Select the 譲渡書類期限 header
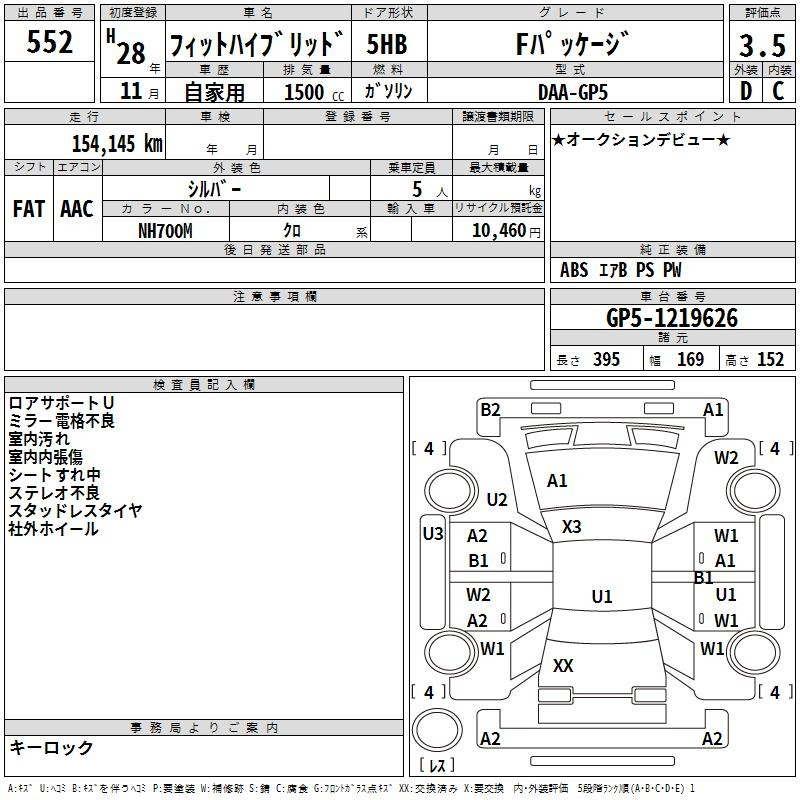Image resolution: width=800 pixels, height=800 pixels. (x=498, y=116)
